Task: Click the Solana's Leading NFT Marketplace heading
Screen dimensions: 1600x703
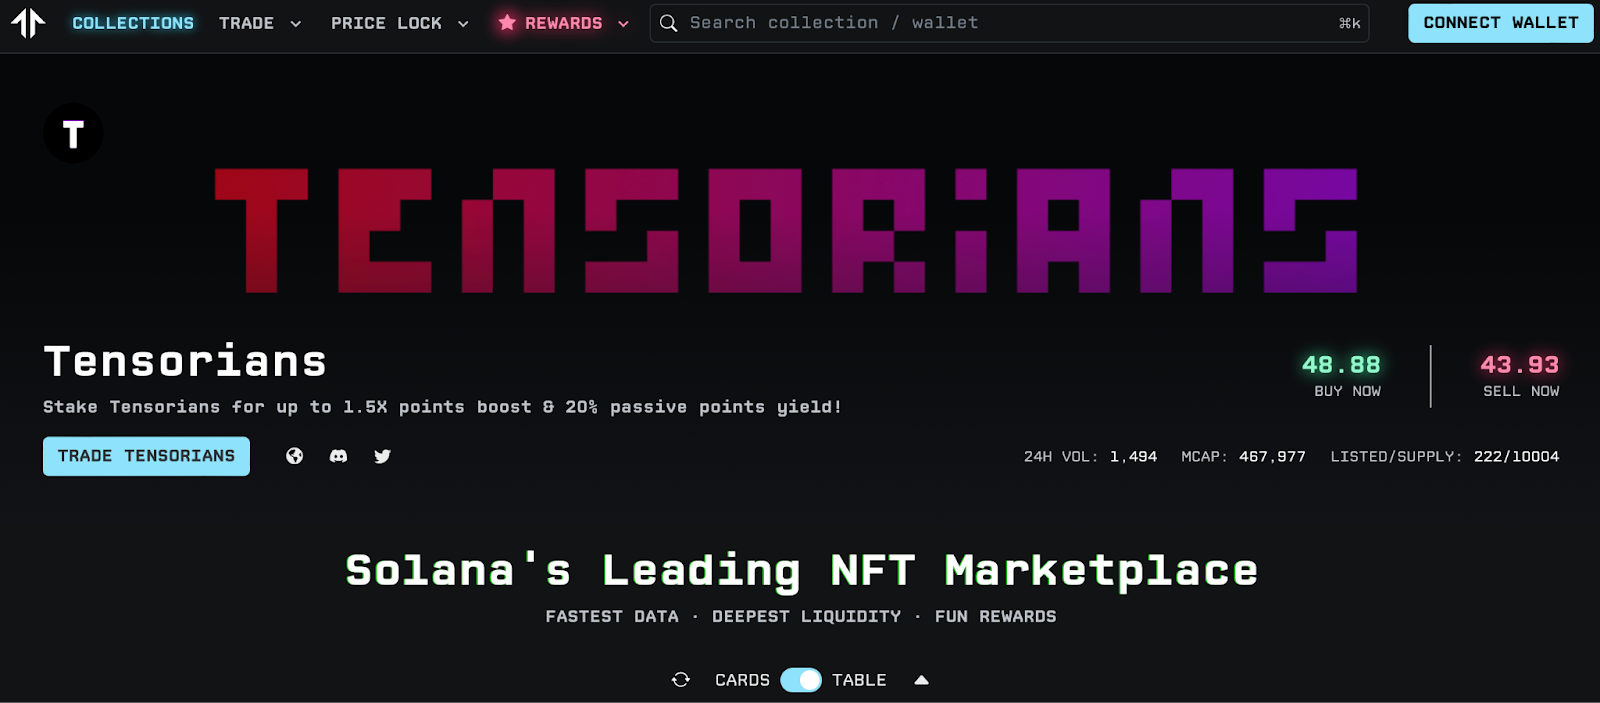Action: (x=801, y=571)
